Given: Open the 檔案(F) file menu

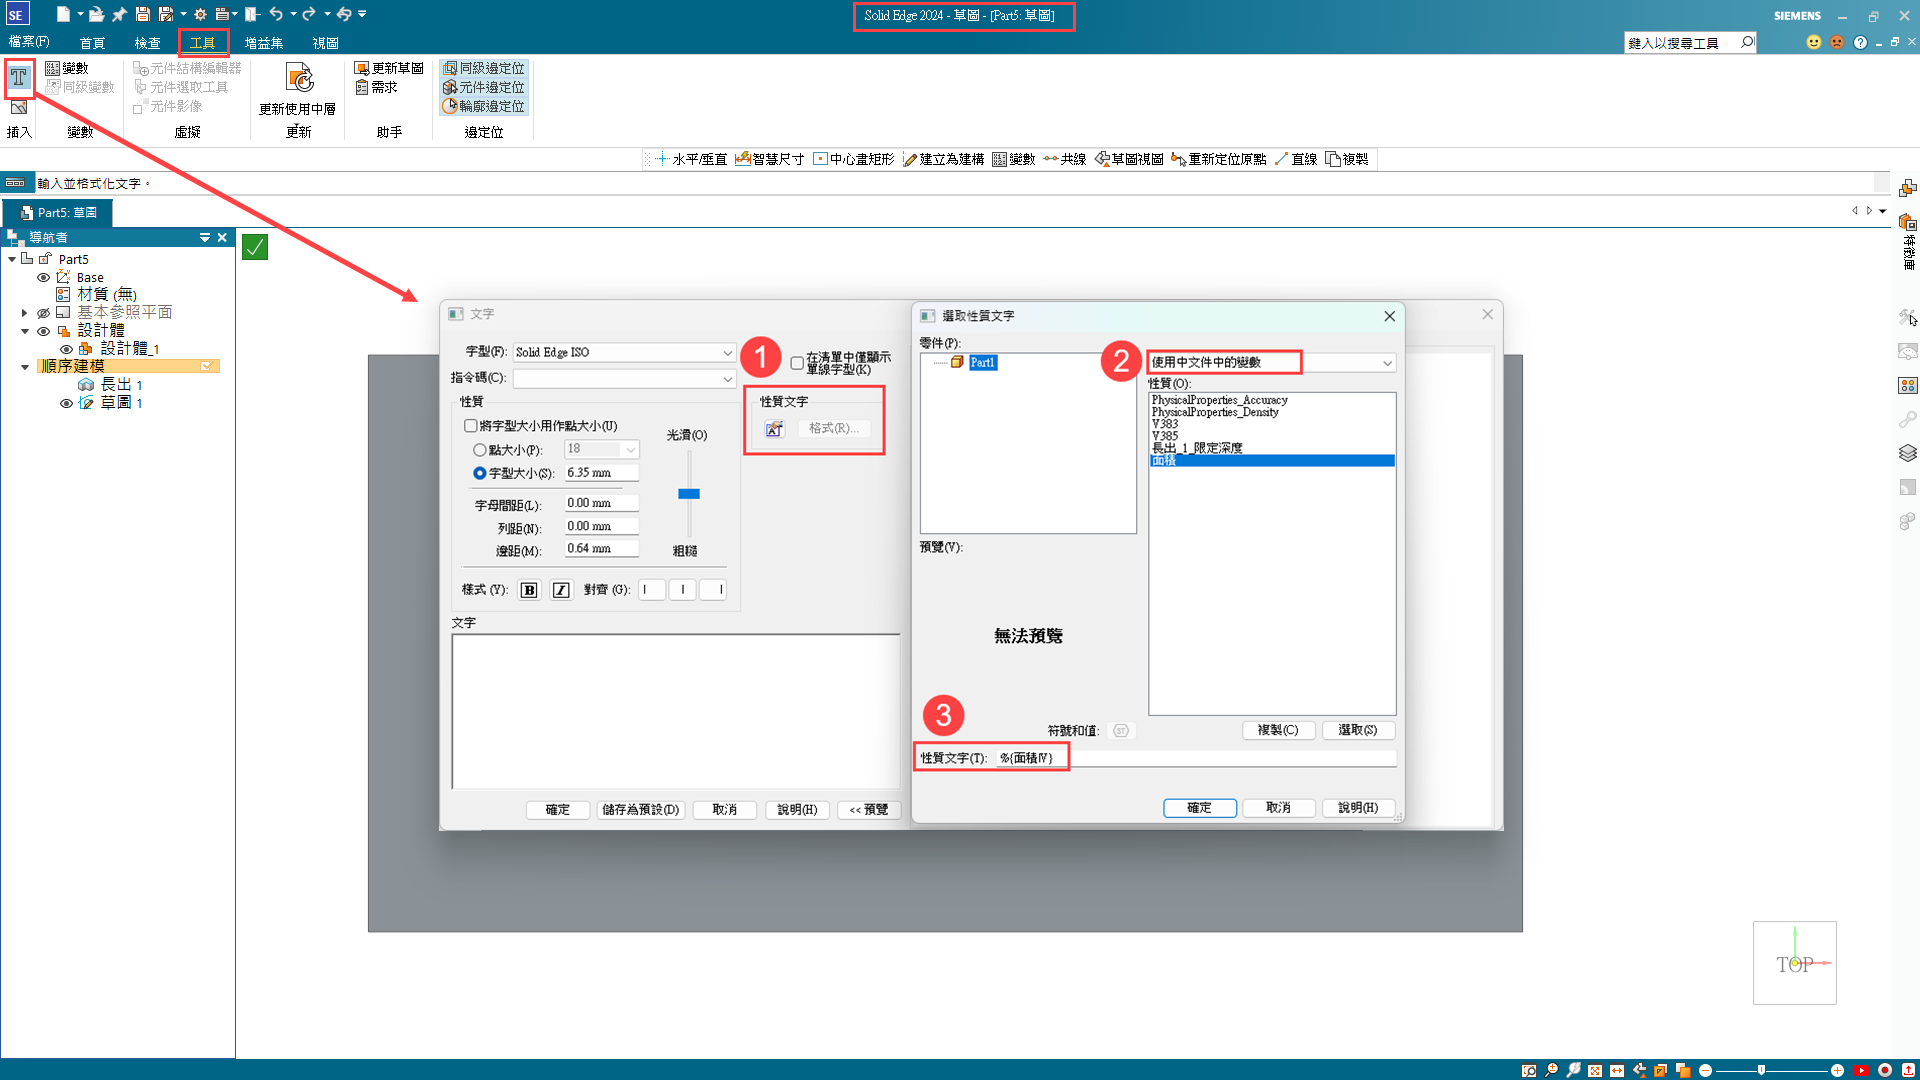Looking at the screenshot, I should (x=29, y=42).
